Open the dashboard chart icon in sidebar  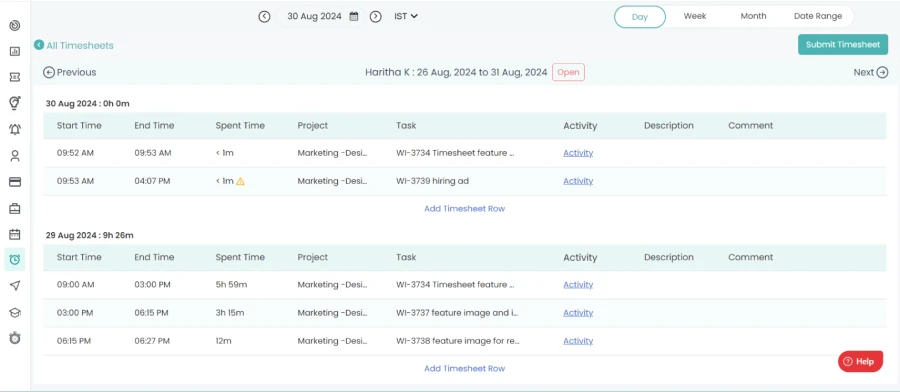(15, 51)
